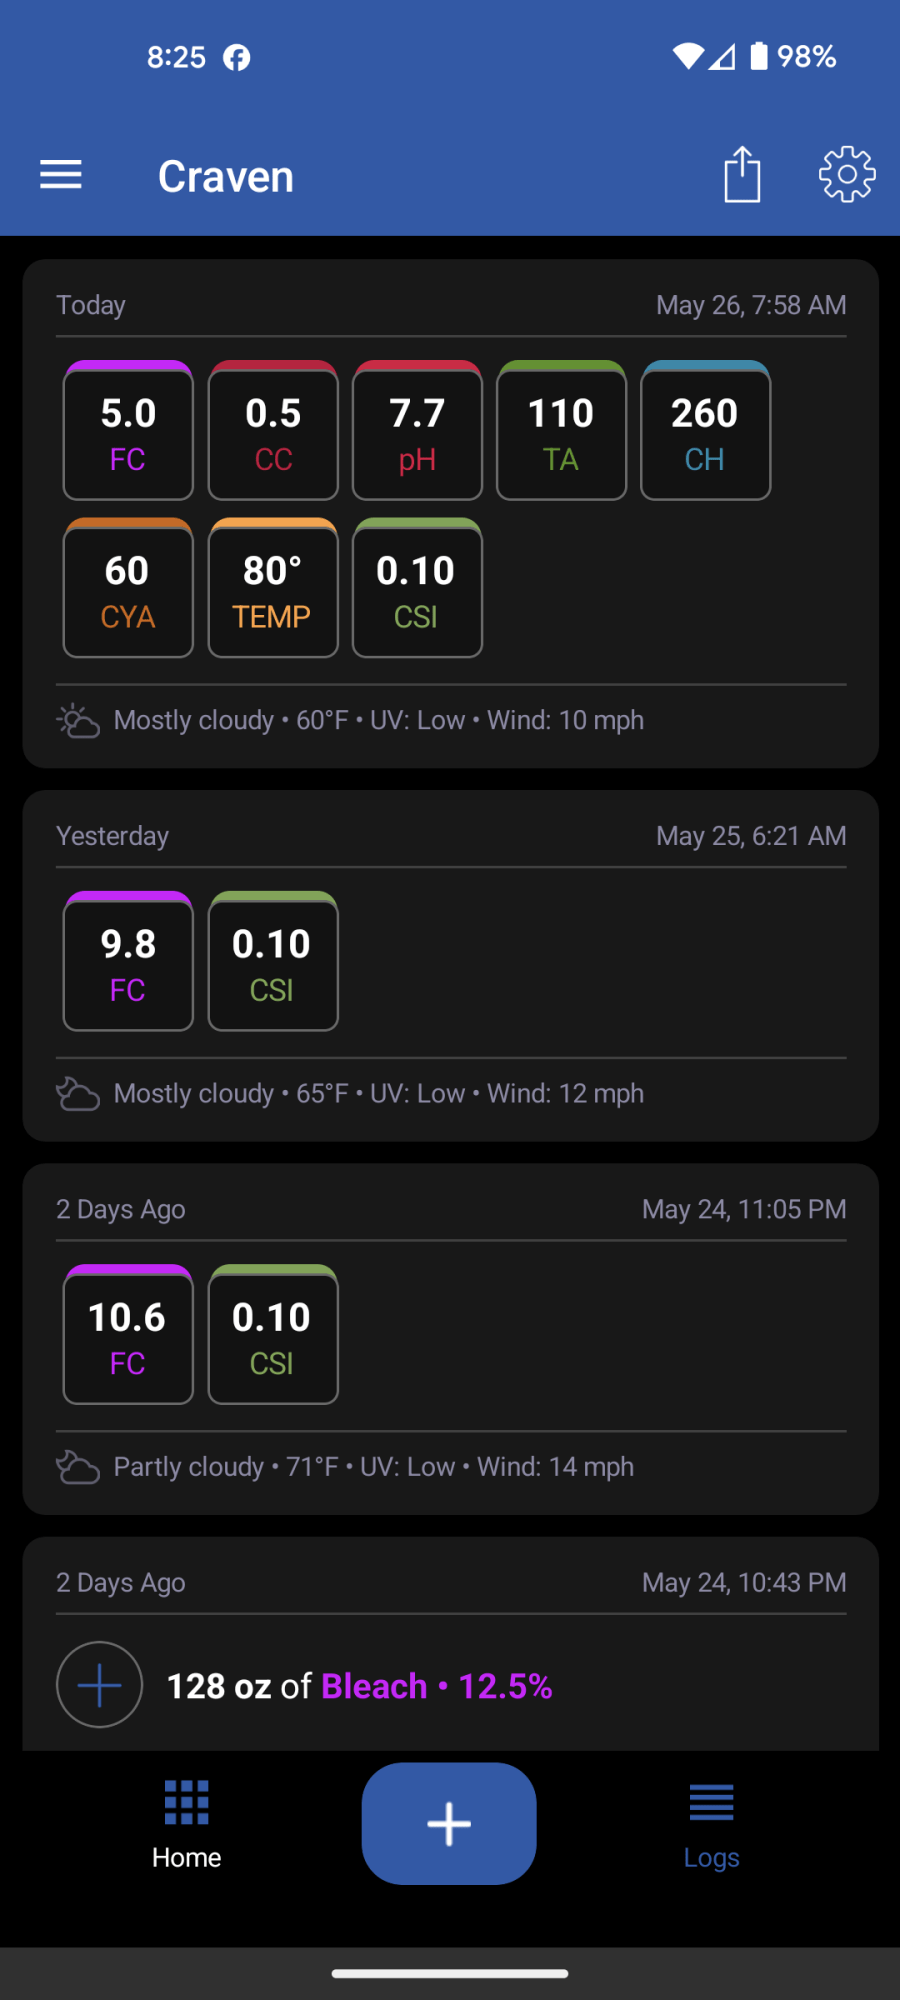Tap the share export icon
Screen dimensions: 900x2000
[742, 174]
